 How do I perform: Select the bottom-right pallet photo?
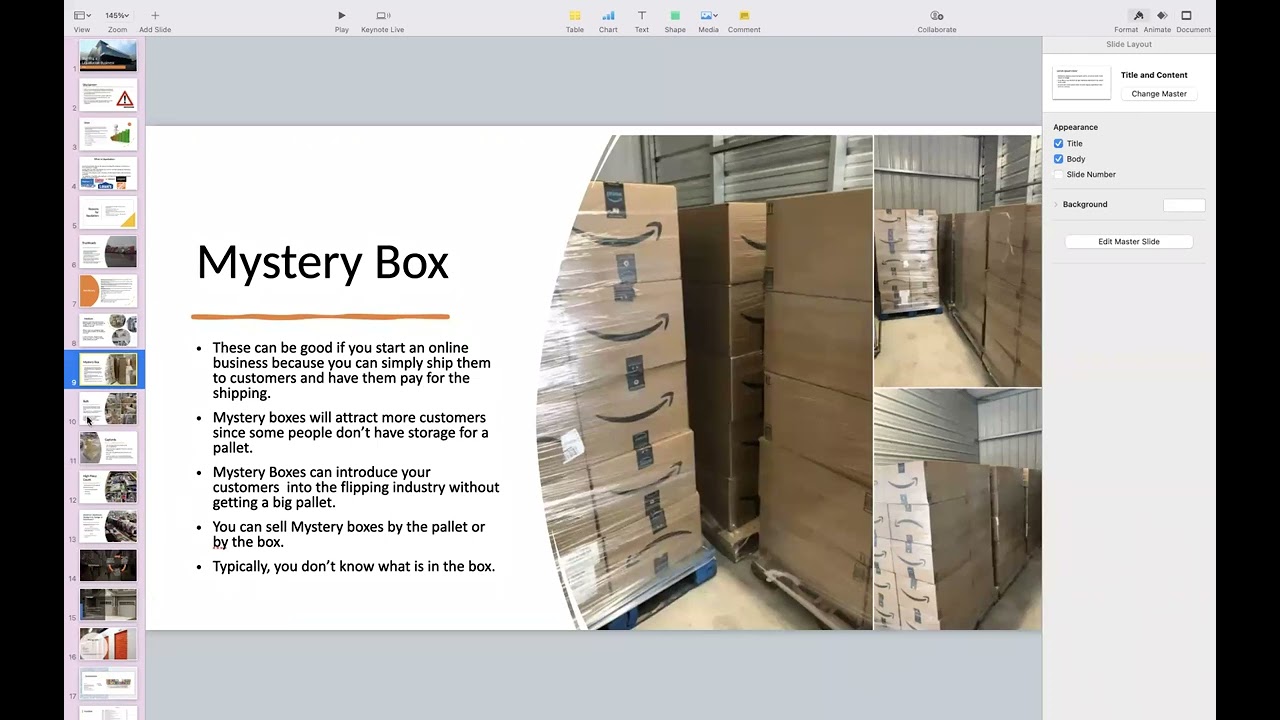[x=958, y=510]
